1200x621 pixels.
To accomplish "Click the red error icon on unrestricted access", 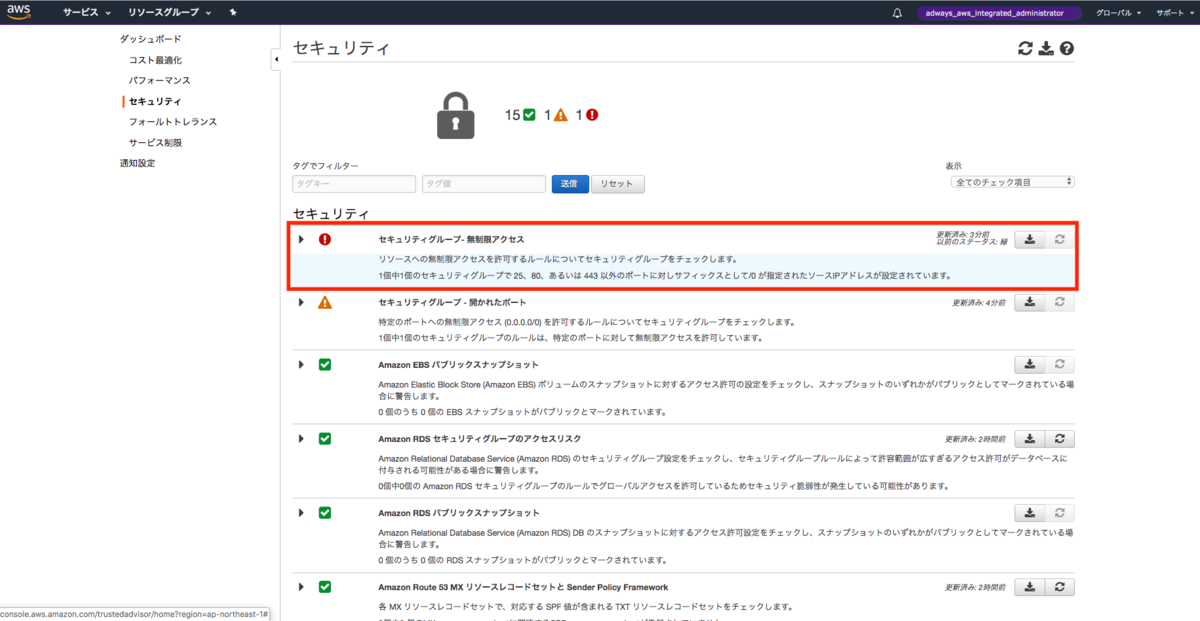I will coord(325,238).
